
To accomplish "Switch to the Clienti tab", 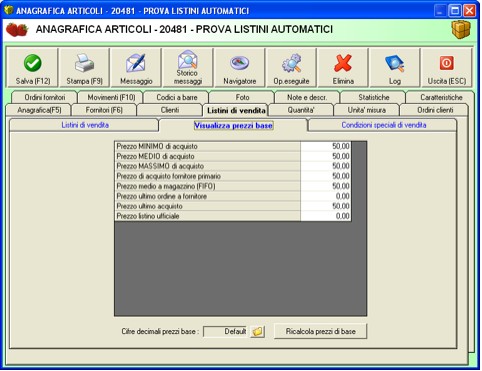I will click(170, 110).
